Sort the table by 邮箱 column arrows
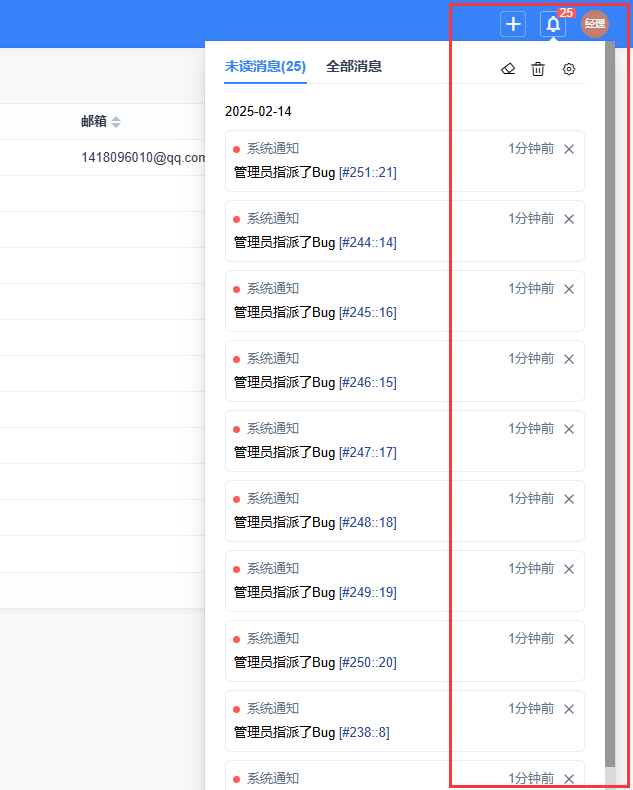Image resolution: width=633 pixels, height=790 pixels. point(116,121)
